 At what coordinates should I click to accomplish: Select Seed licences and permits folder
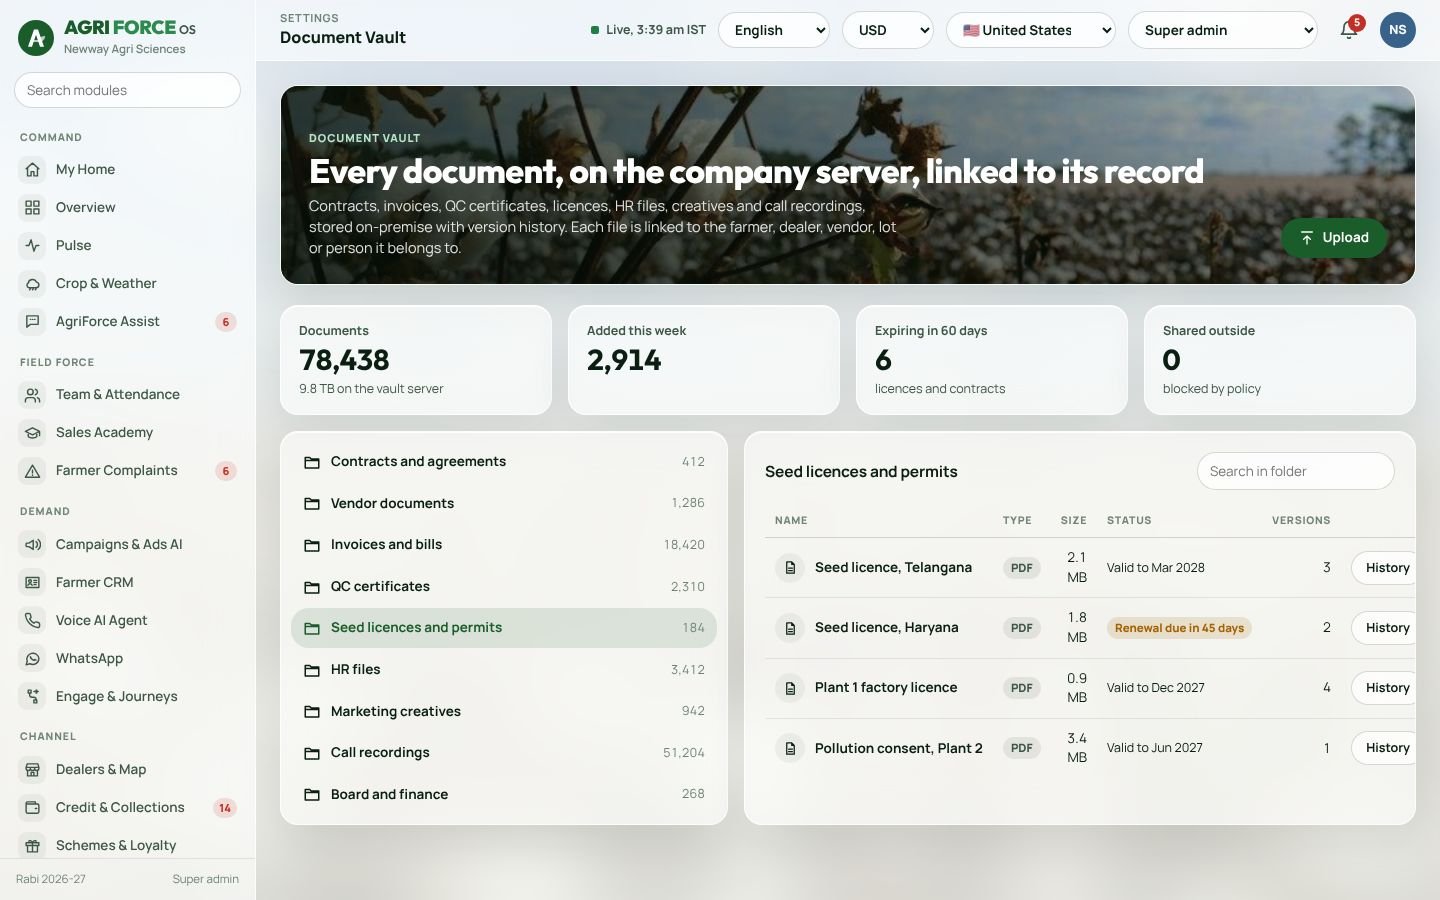504,627
